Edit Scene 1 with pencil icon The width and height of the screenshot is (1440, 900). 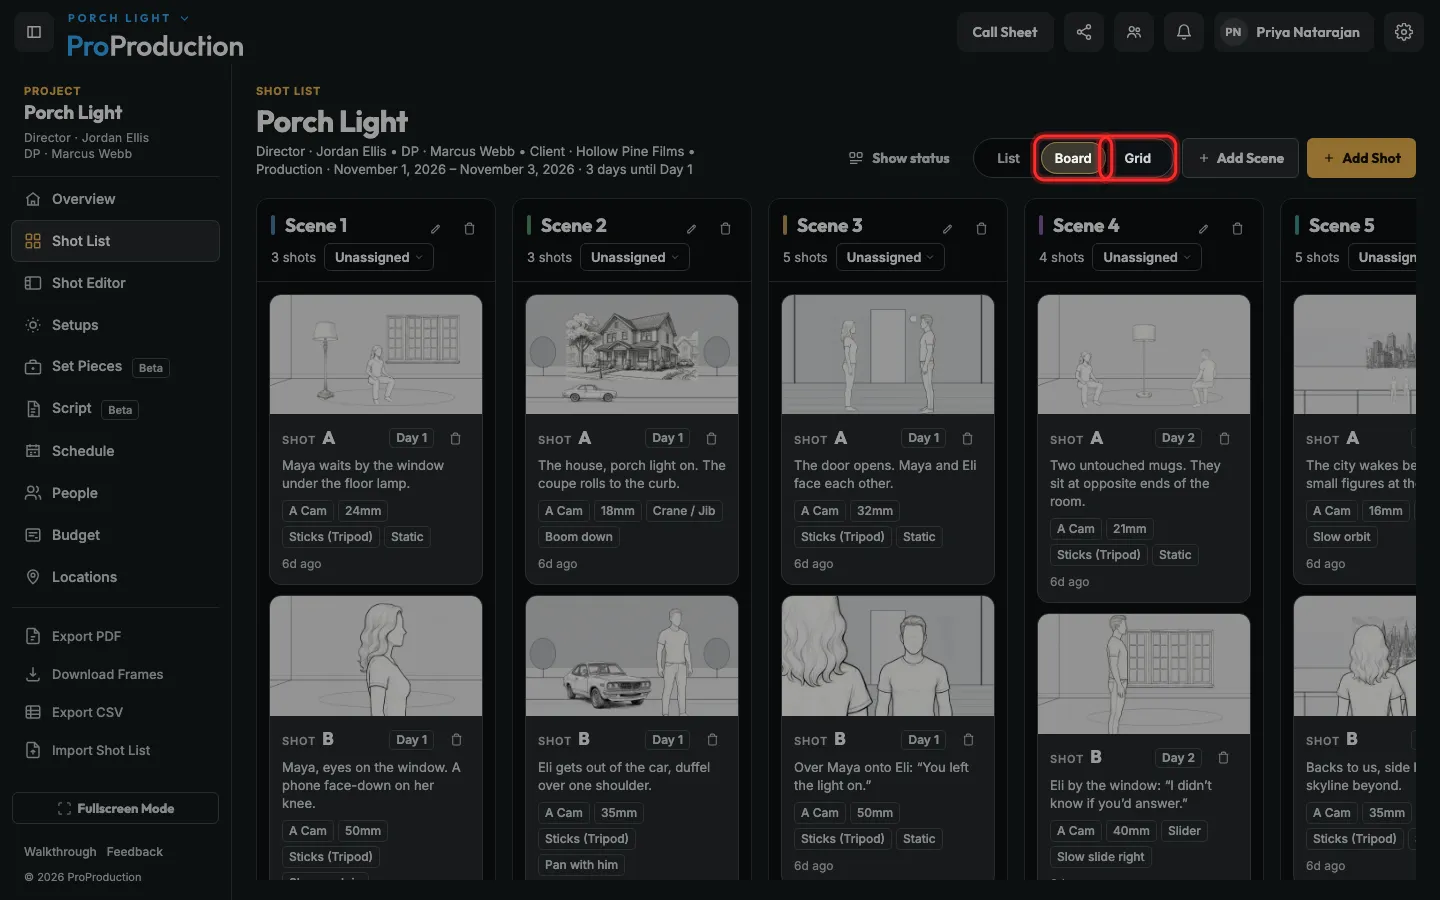point(436,229)
